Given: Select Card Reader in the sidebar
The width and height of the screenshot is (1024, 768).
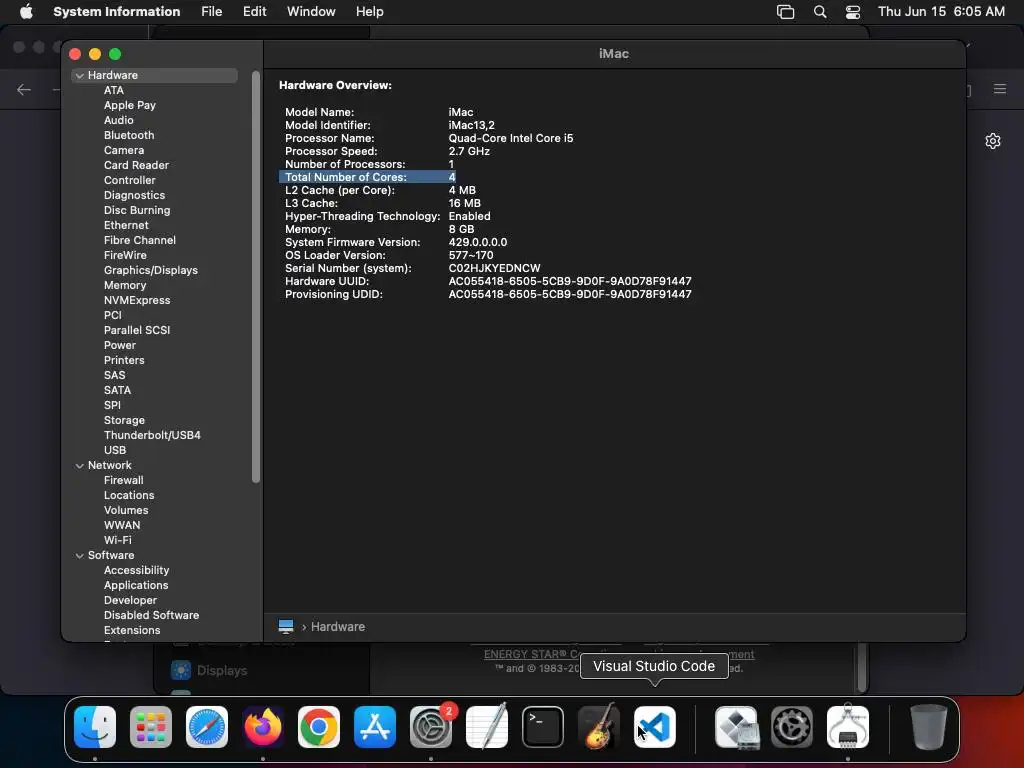Looking at the screenshot, I should [x=136, y=165].
